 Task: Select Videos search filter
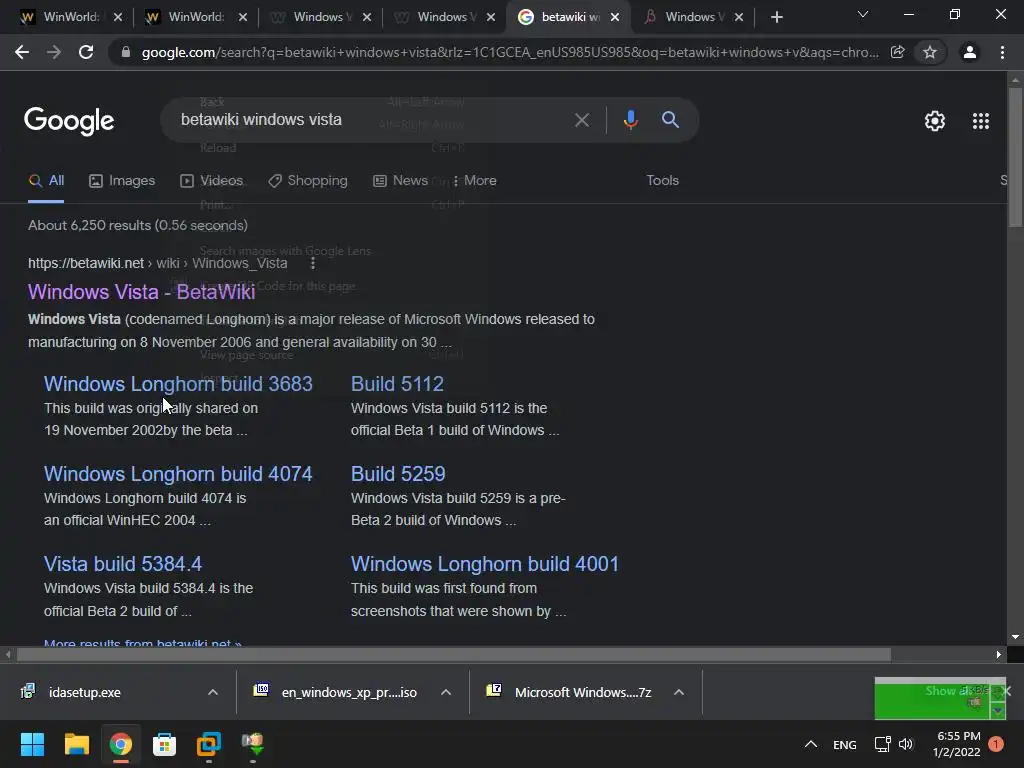(212, 180)
